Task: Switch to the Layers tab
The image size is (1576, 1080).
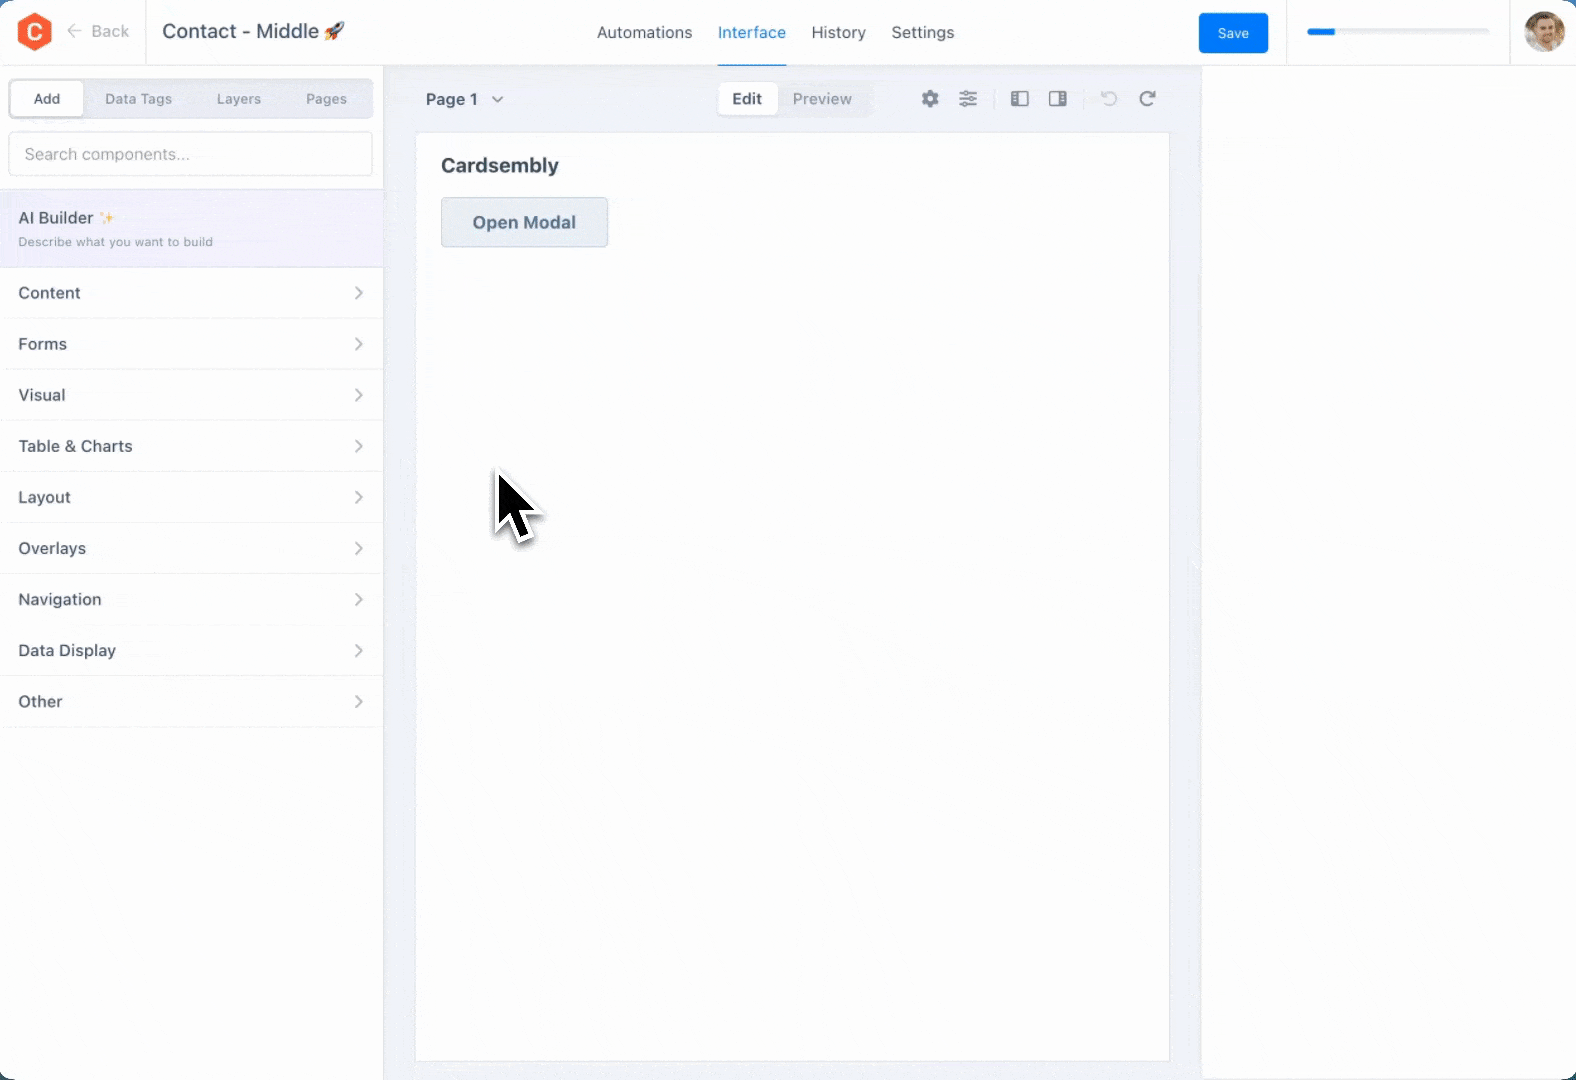Action: click(239, 99)
